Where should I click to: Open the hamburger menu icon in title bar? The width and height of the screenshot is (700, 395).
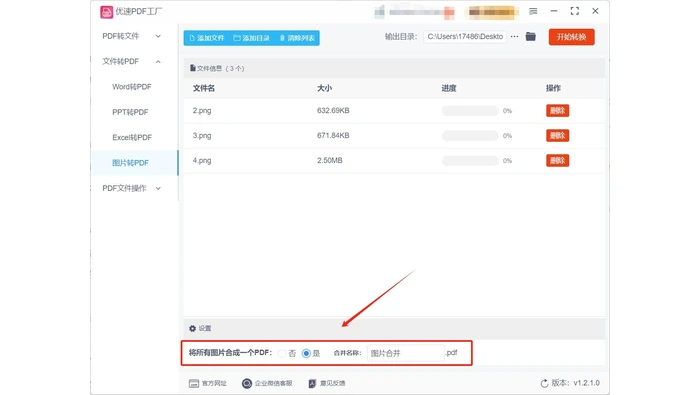(533, 11)
